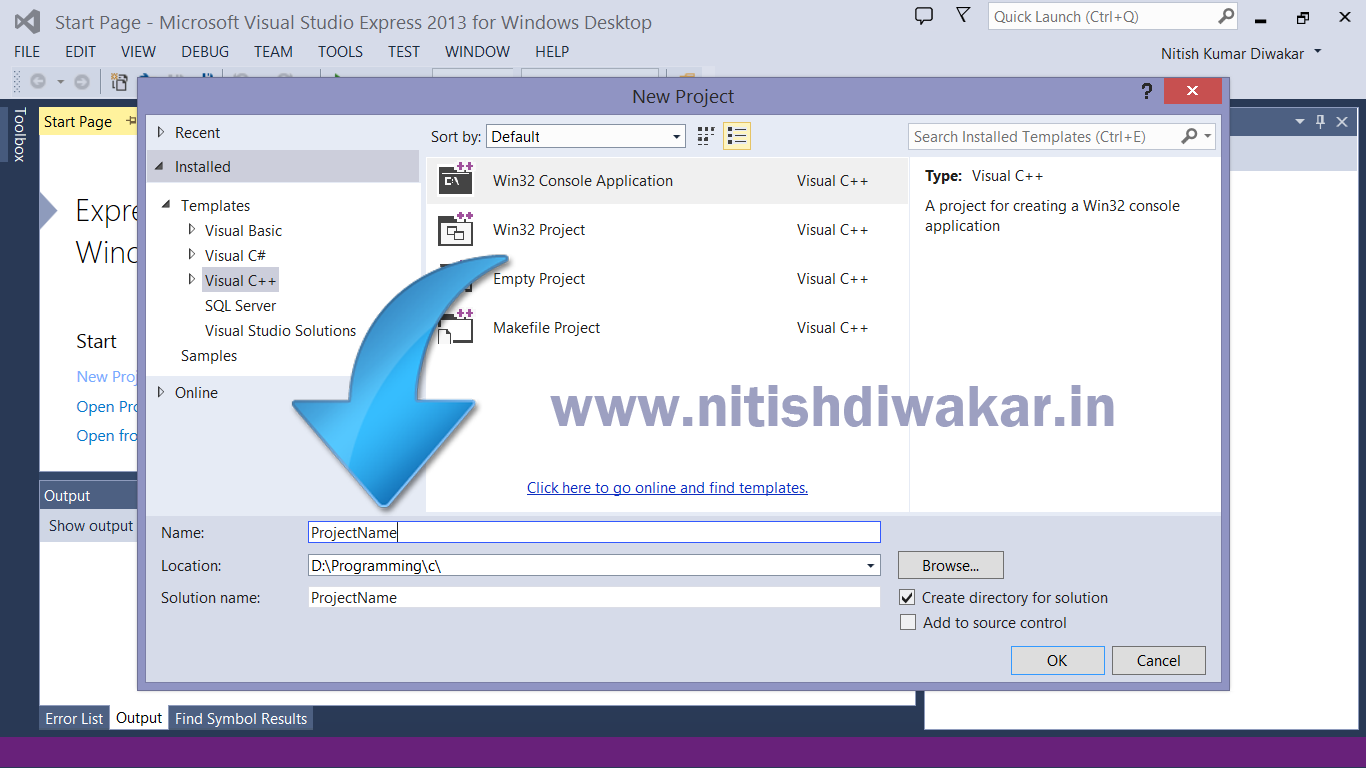The height and width of the screenshot is (768, 1366).
Task: Focus the project Name field
Action: tap(594, 533)
